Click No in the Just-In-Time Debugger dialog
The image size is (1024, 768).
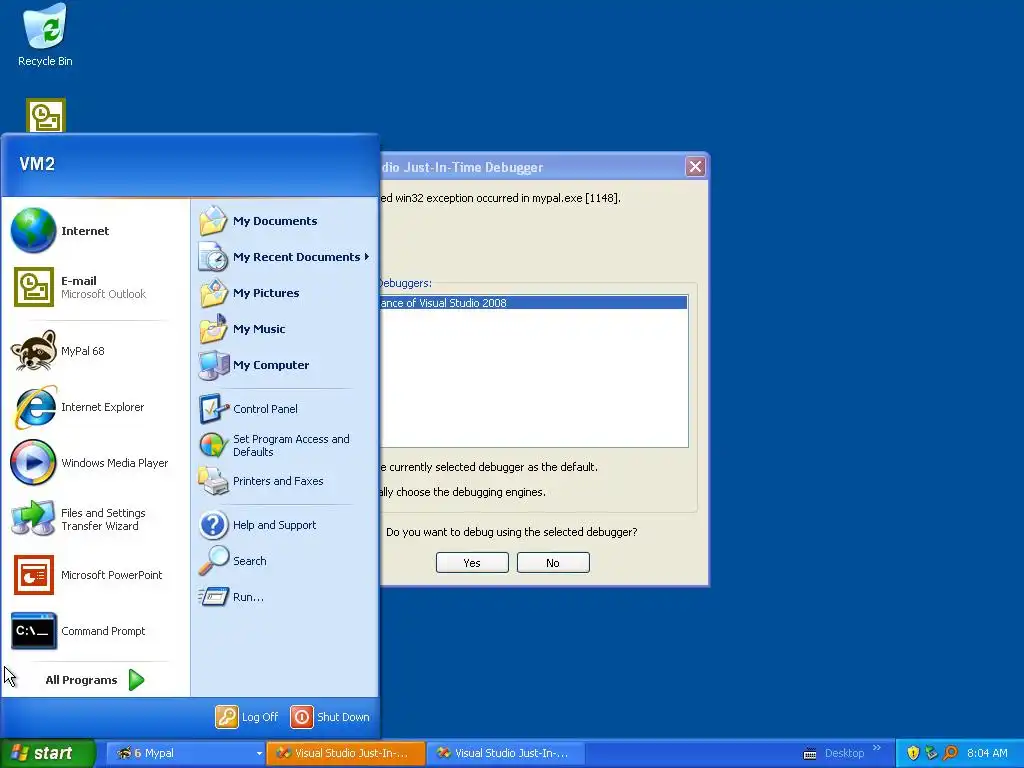tap(553, 563)
